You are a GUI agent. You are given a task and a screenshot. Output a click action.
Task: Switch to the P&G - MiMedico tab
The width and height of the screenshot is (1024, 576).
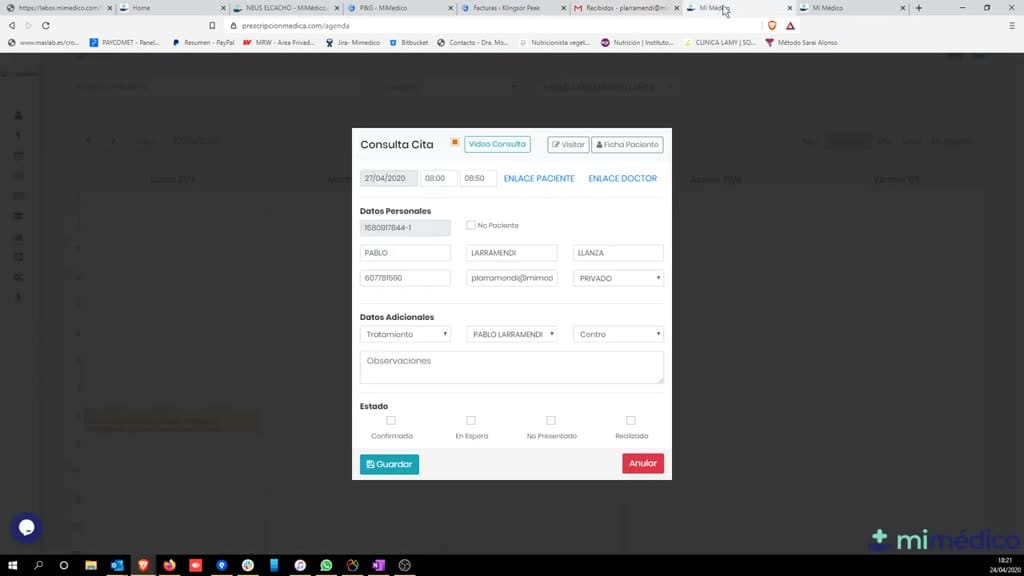pyautogui.click(x=399, y=8)
